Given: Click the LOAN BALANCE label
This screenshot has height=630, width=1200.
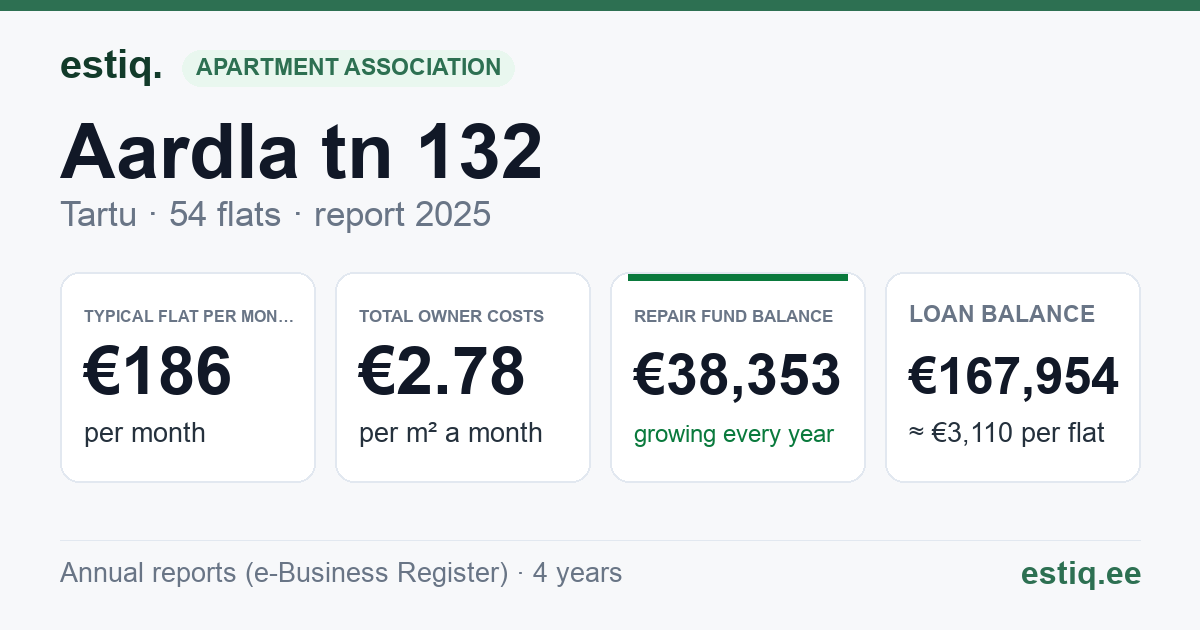Looking at the screenshot, I should click(1002, 314).
